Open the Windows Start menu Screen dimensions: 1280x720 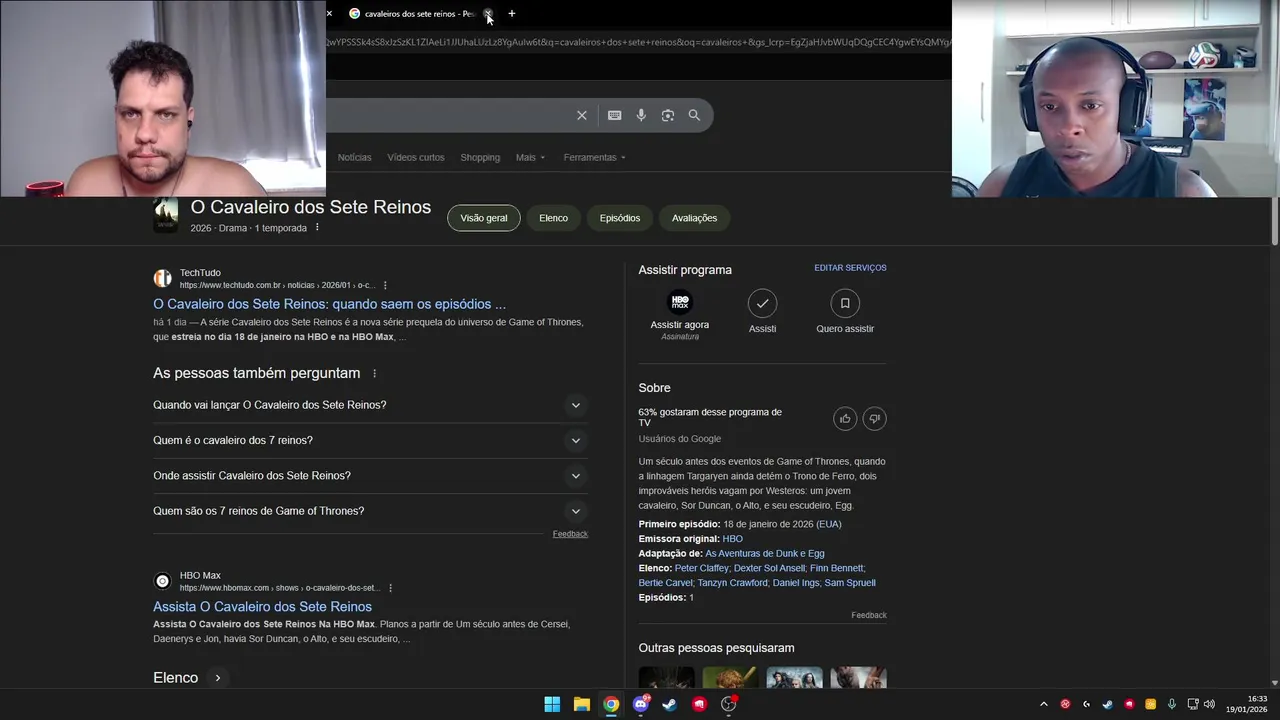point(552,704)
